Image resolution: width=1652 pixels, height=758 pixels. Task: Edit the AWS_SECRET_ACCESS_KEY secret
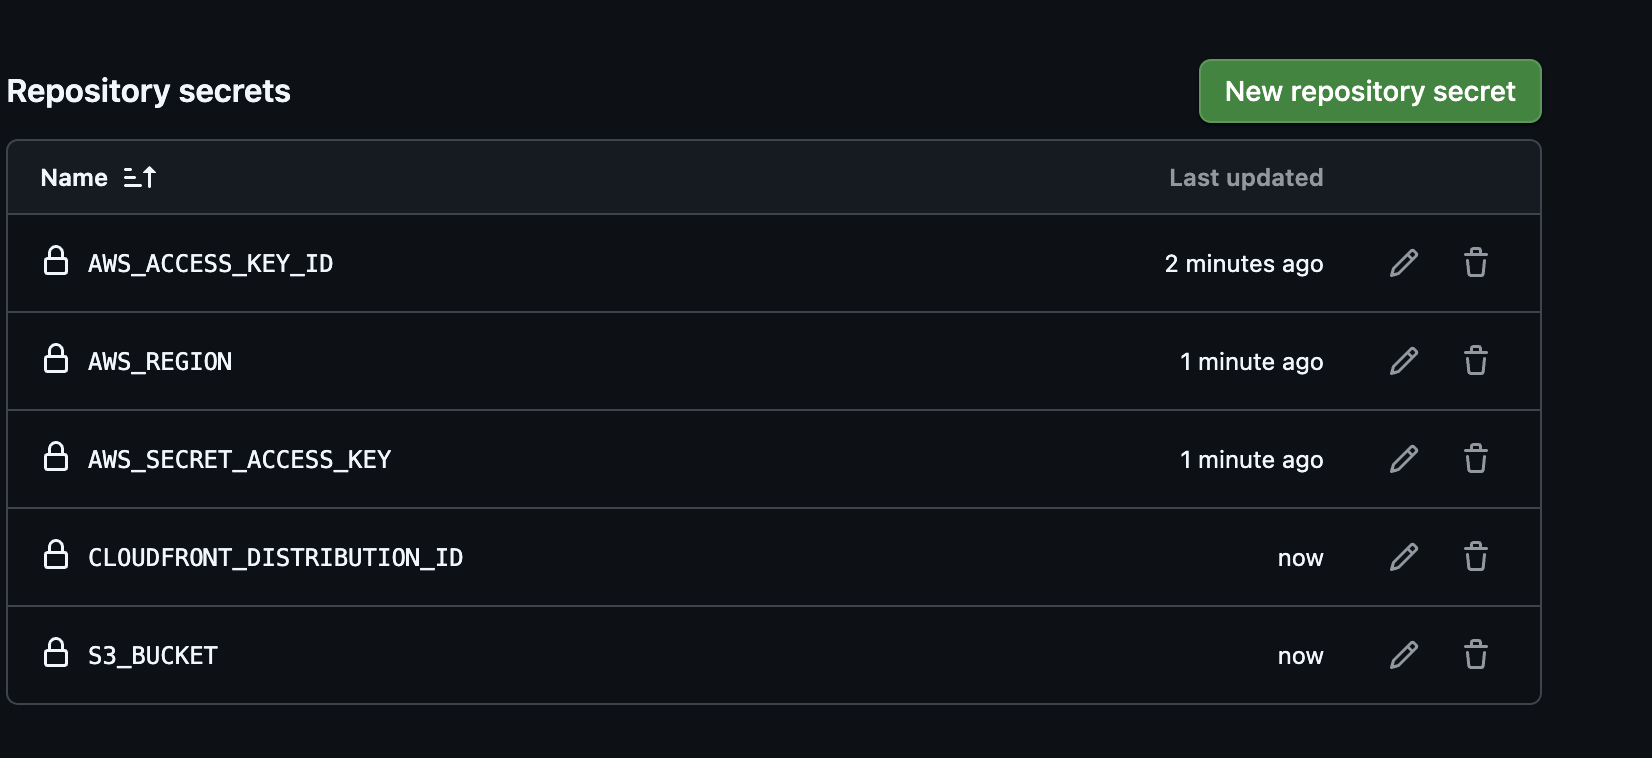pyautogui.click(x=1404, y=459)
